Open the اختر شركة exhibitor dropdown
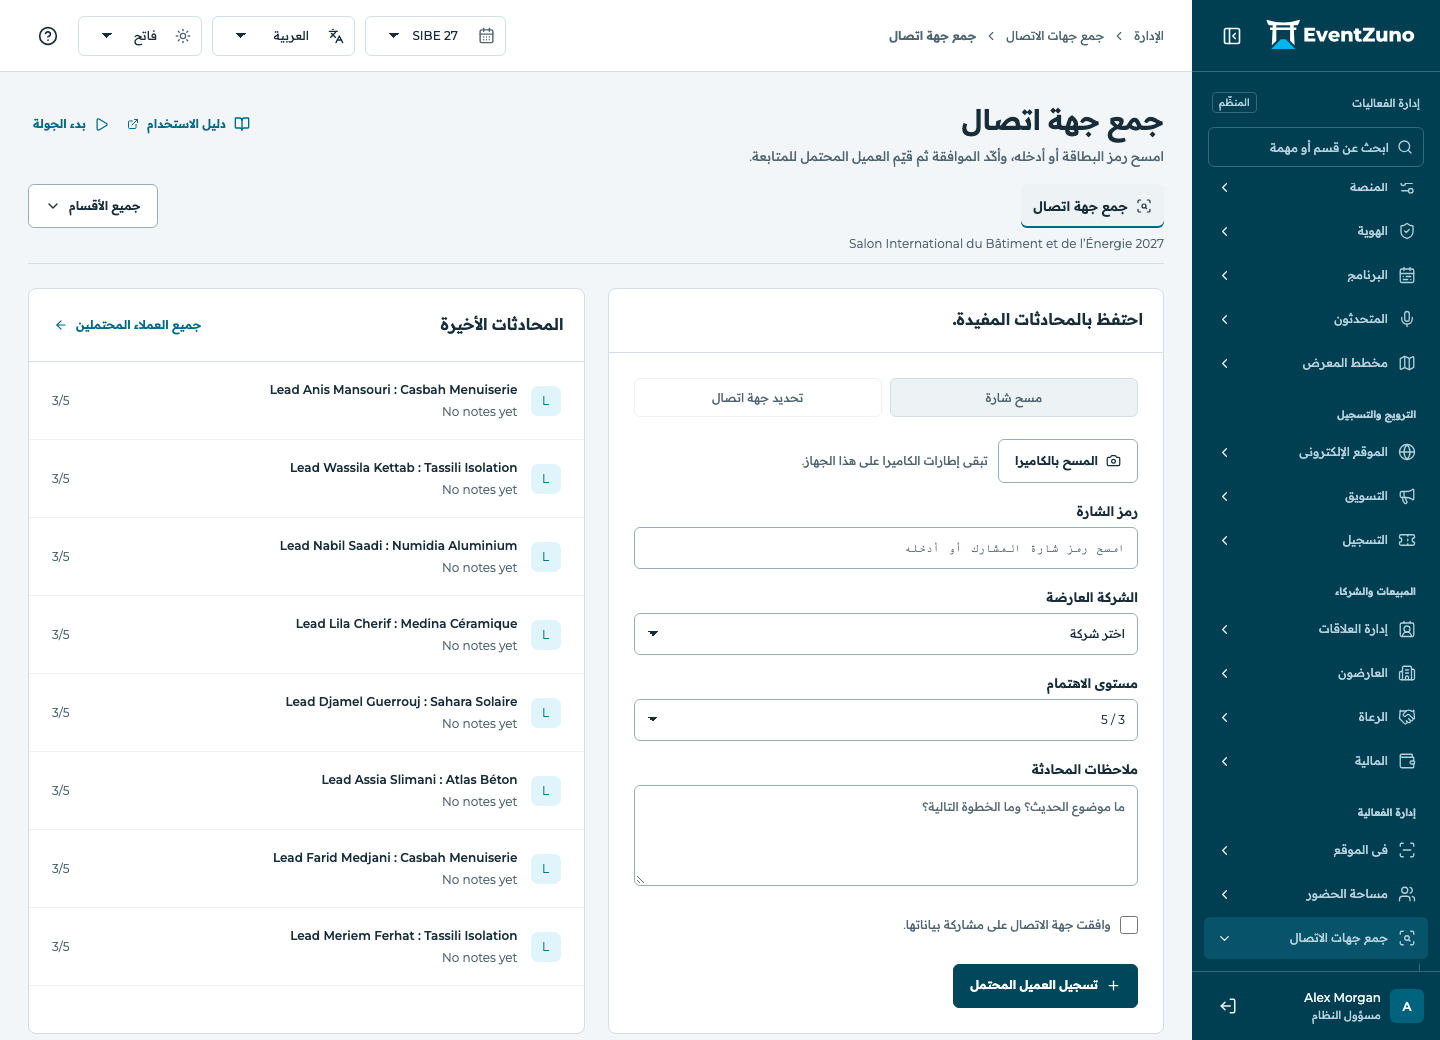This screenshot has height=1040, width=1440. pos(886,634)
